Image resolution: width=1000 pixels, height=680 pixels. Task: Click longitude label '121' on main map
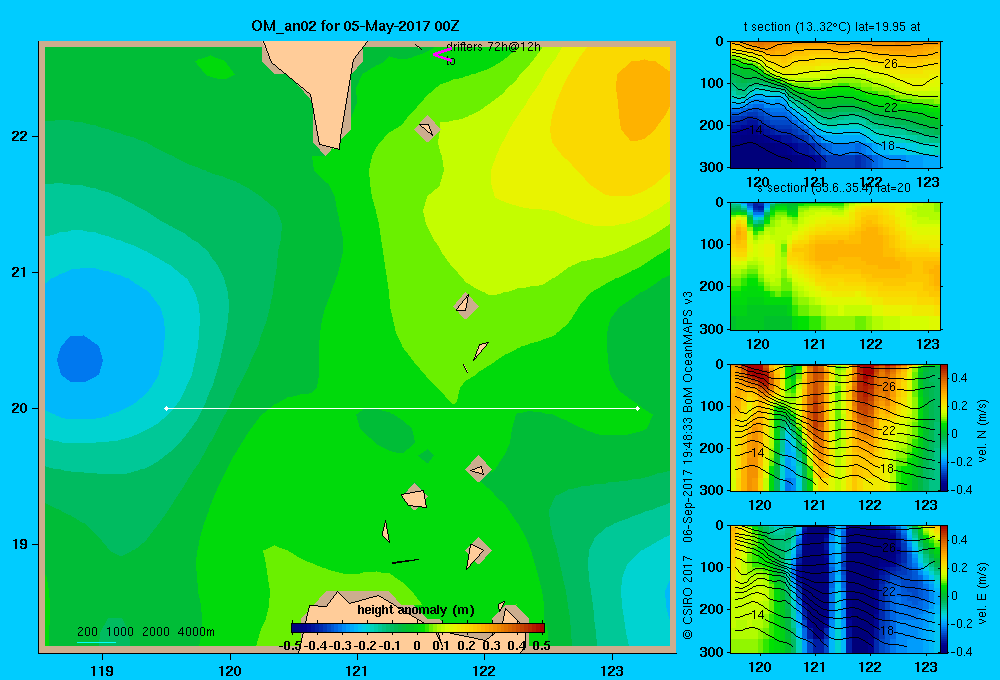[357, 670]
